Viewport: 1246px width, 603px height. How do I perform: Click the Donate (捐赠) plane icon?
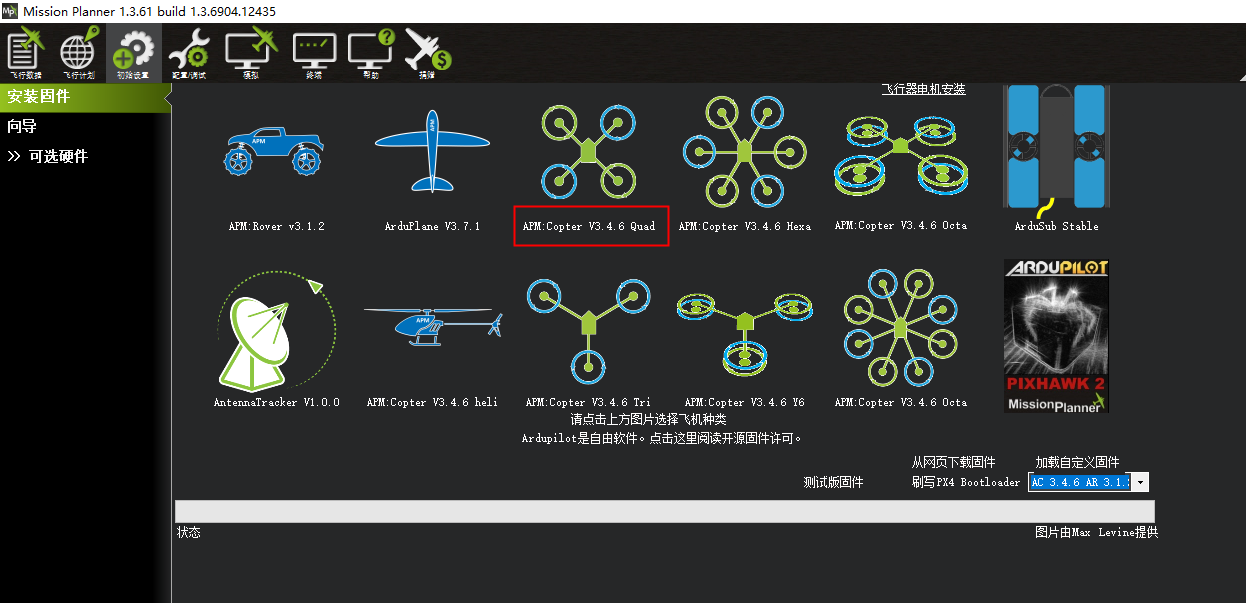pyautogui.click(x=428, y=54)
